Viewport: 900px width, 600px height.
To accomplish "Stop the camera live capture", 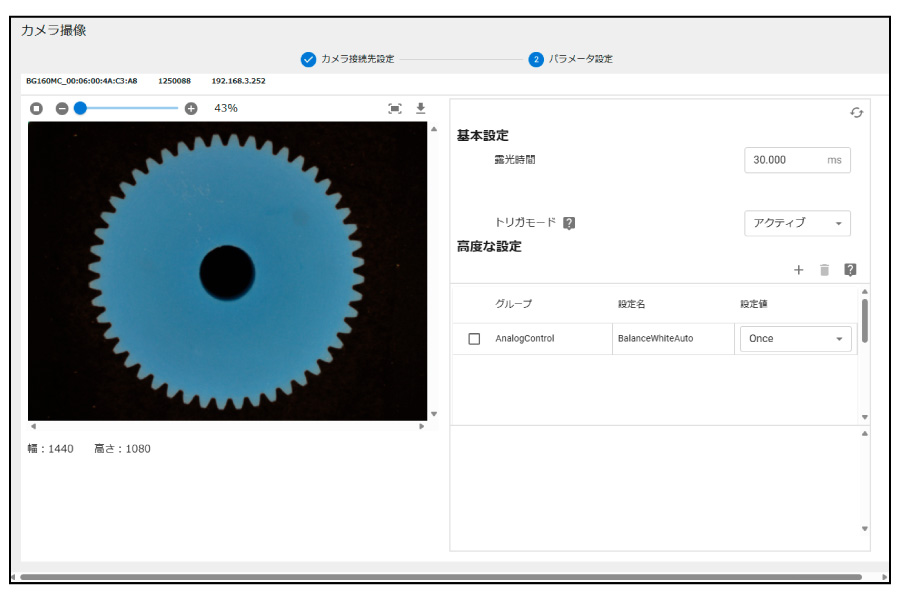I will coord(36,108).
